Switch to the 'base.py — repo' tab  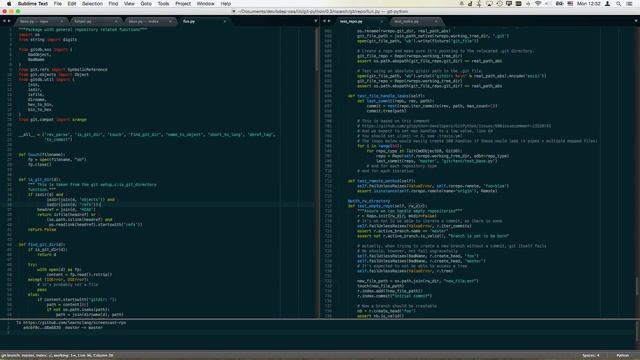point(41,21)
